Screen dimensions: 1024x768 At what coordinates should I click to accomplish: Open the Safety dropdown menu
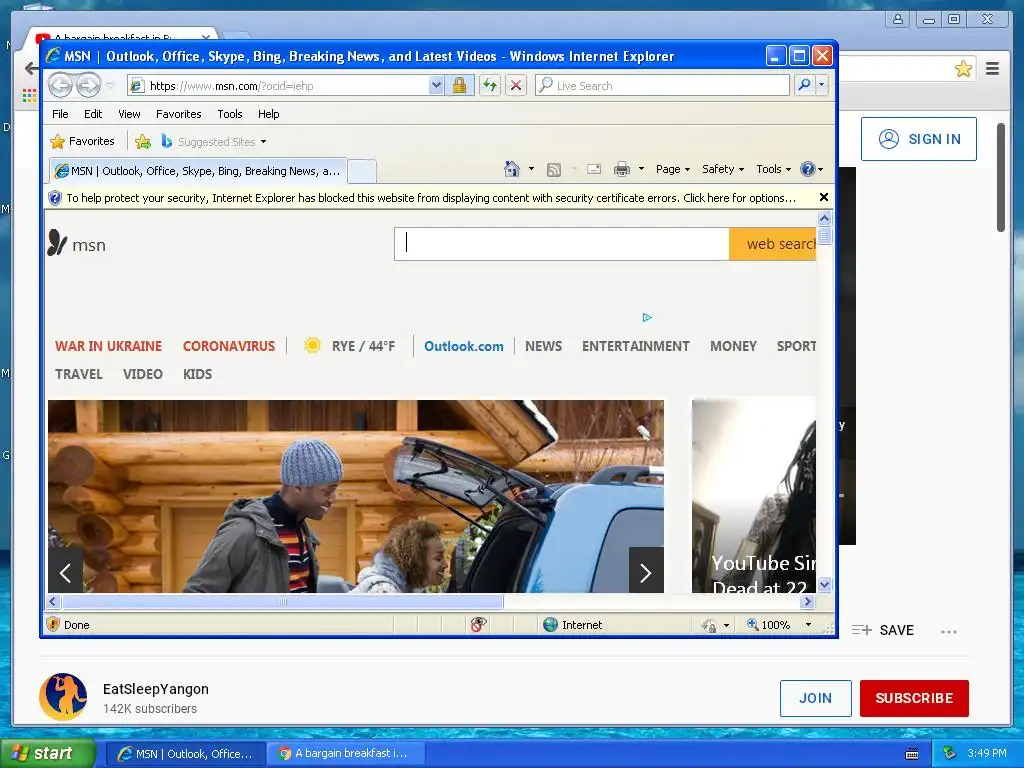(723, 169)
